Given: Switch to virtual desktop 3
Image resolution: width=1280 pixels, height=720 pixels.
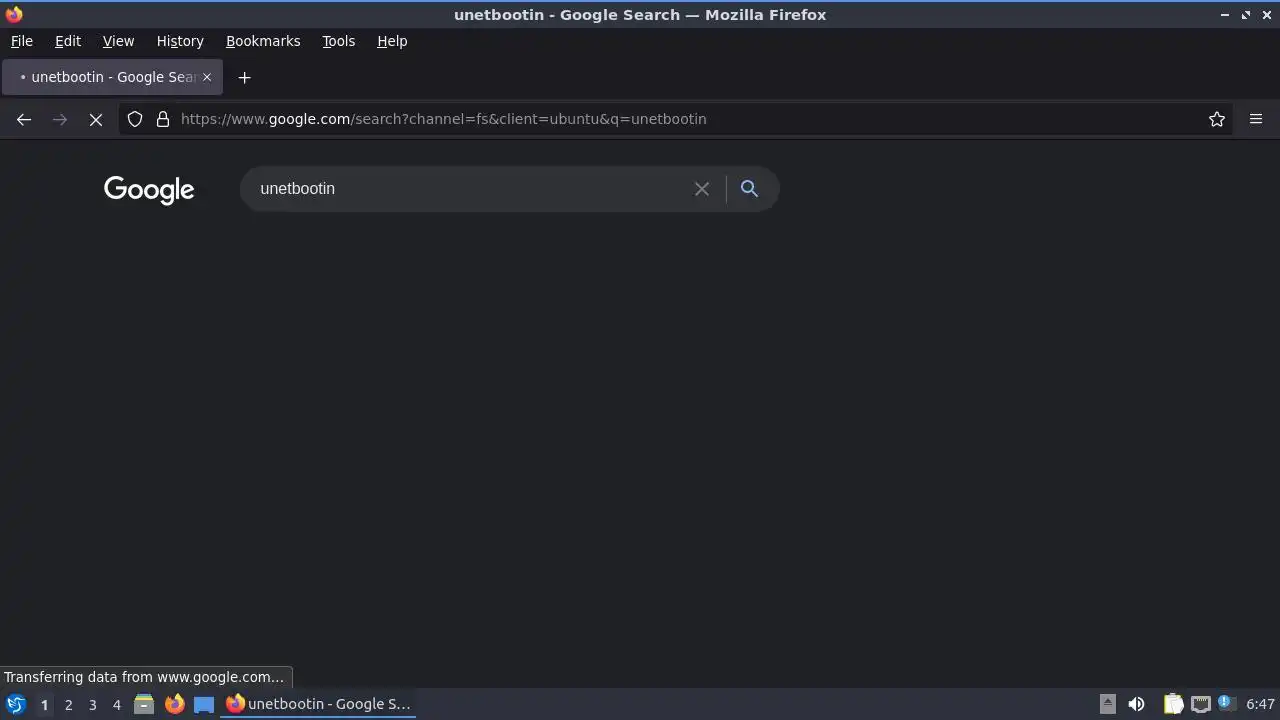Looking at the screenshot, I should tap(92, 704).
